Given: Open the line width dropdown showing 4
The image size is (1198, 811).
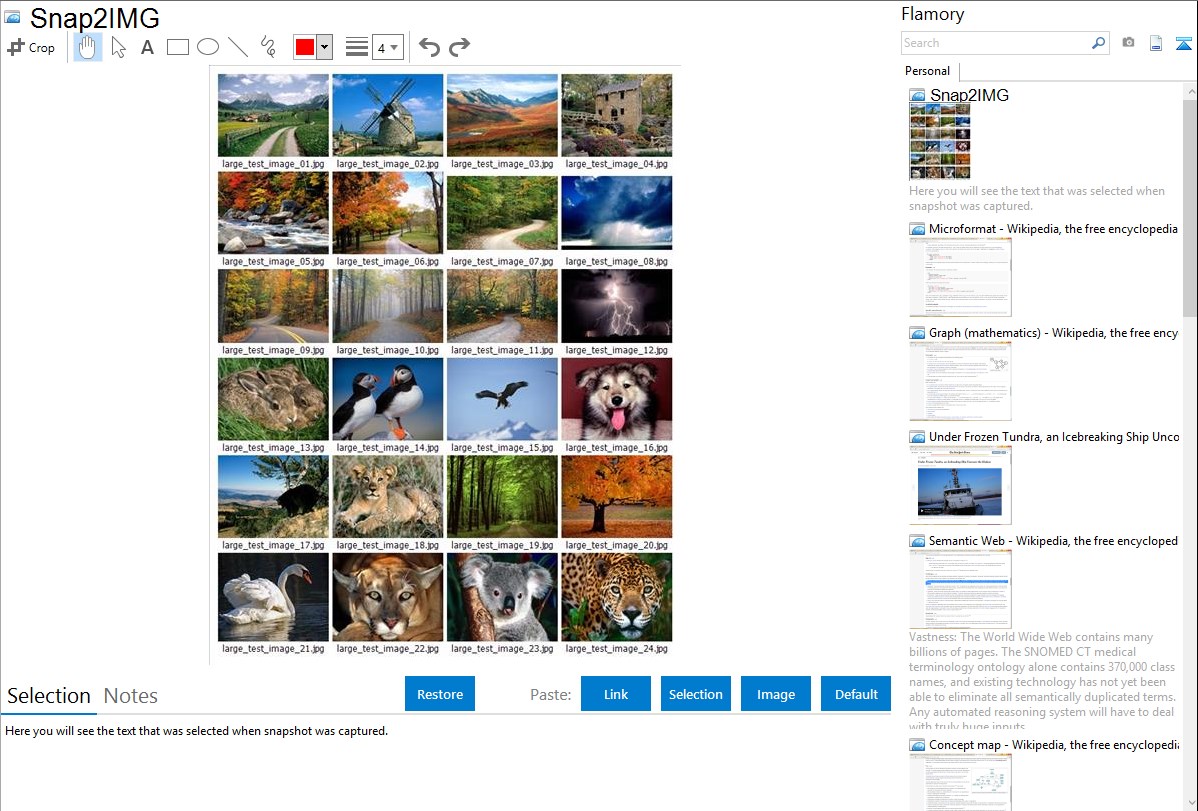Looking at the screenshot, I should tap(388, 47).
